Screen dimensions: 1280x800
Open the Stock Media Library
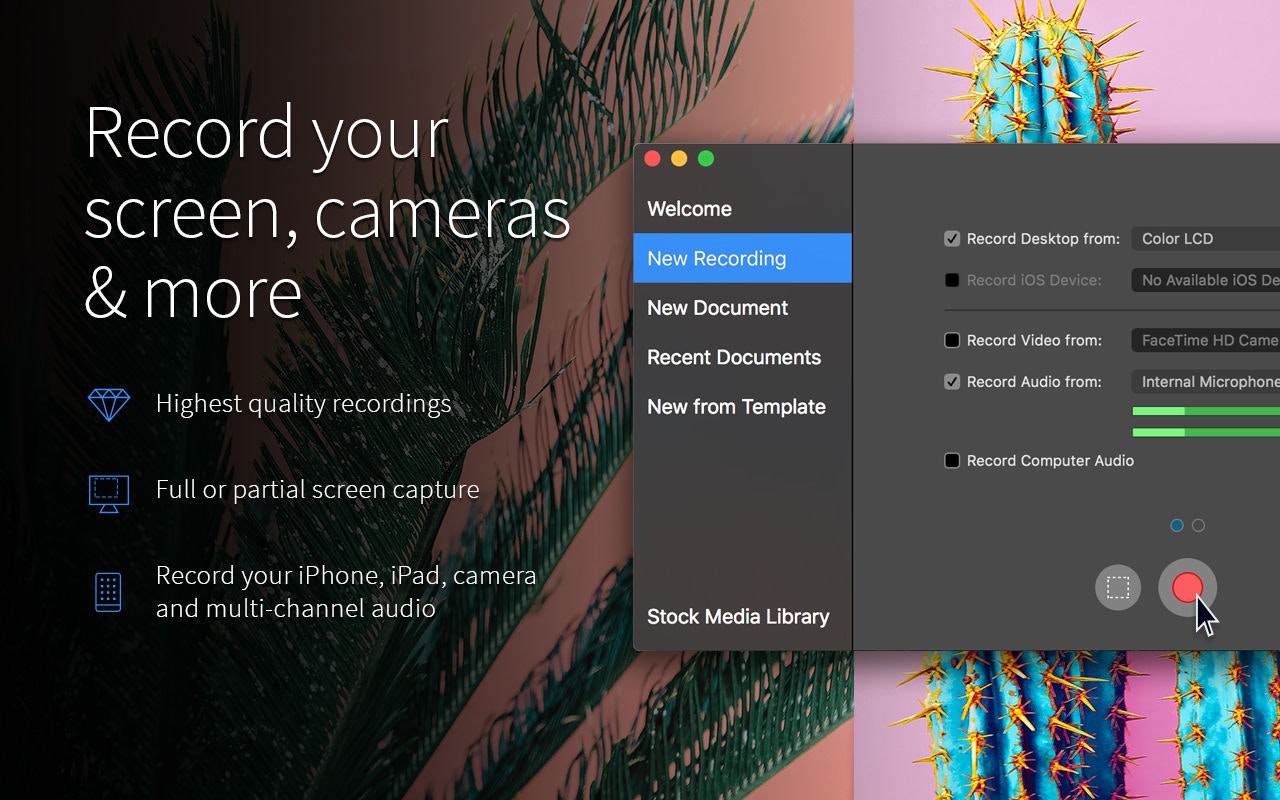(738, 616)
